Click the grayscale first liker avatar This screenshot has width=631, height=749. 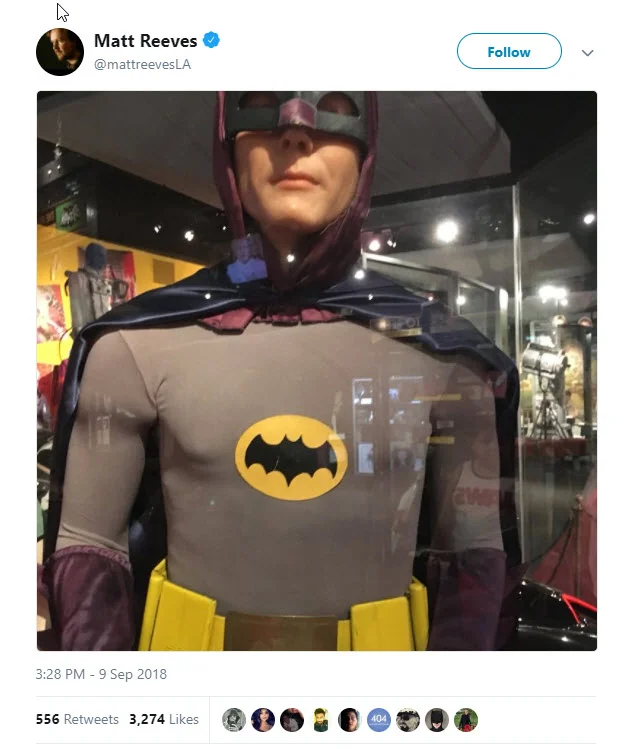pos(234,719)
